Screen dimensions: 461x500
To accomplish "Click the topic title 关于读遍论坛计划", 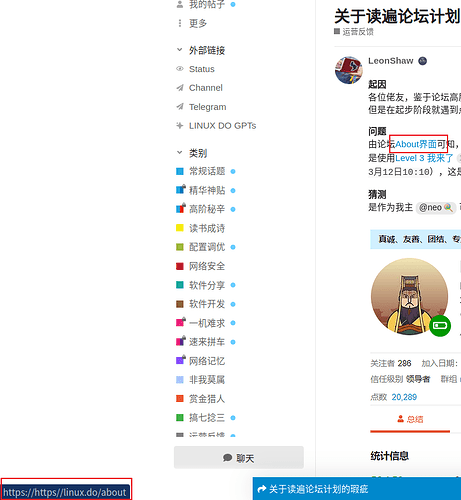I will tap(397, 16).
